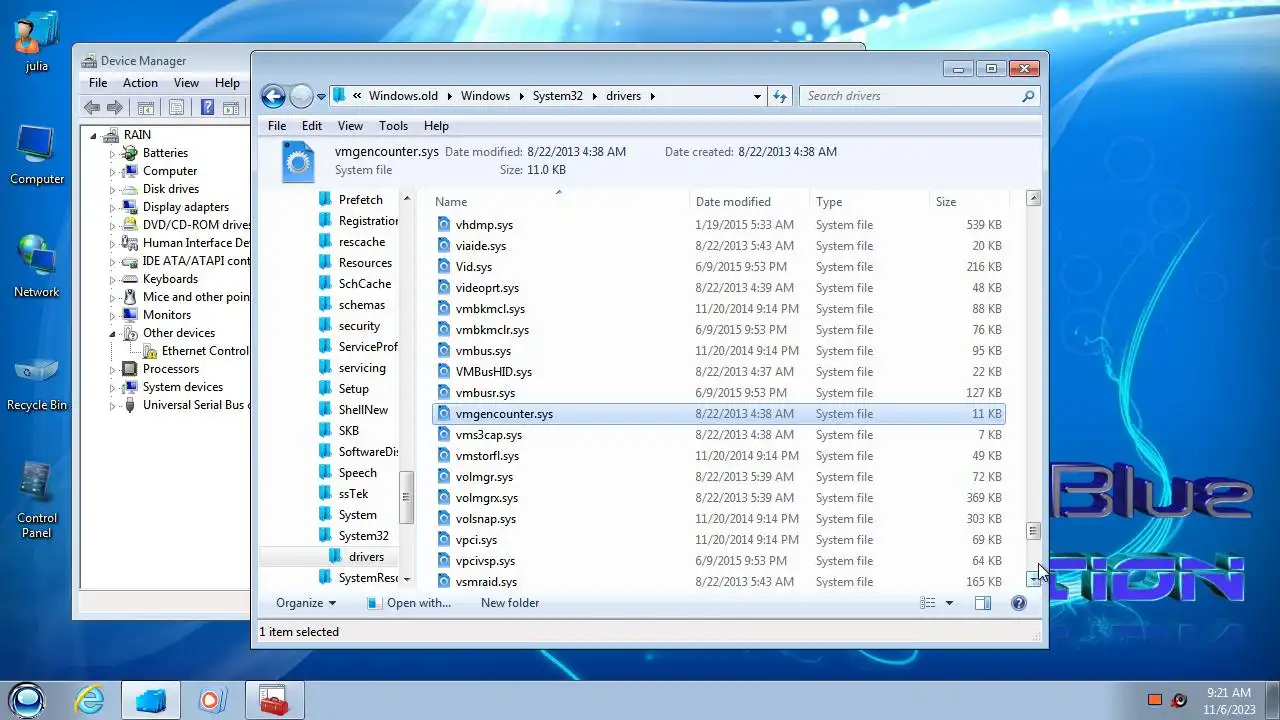1280x720 pixels.
Task: Open the Organize dropdown button
Action: tap(306, 603)
